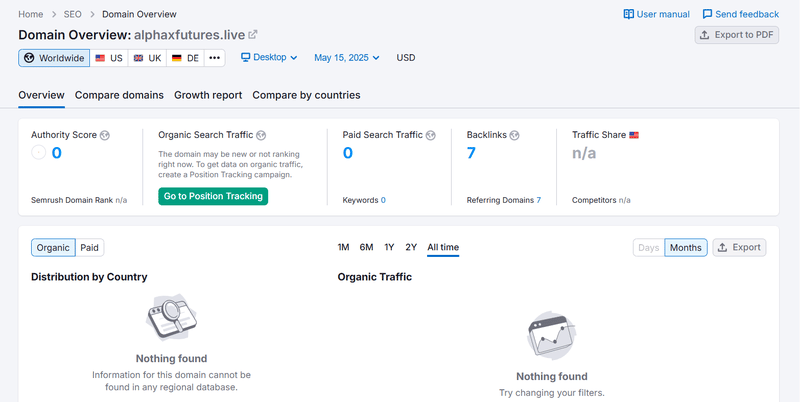Screen dimensions: 800x402
Task: Click the globe icon beside Organic Search Traffic
Action: click(x=261, y=135)
